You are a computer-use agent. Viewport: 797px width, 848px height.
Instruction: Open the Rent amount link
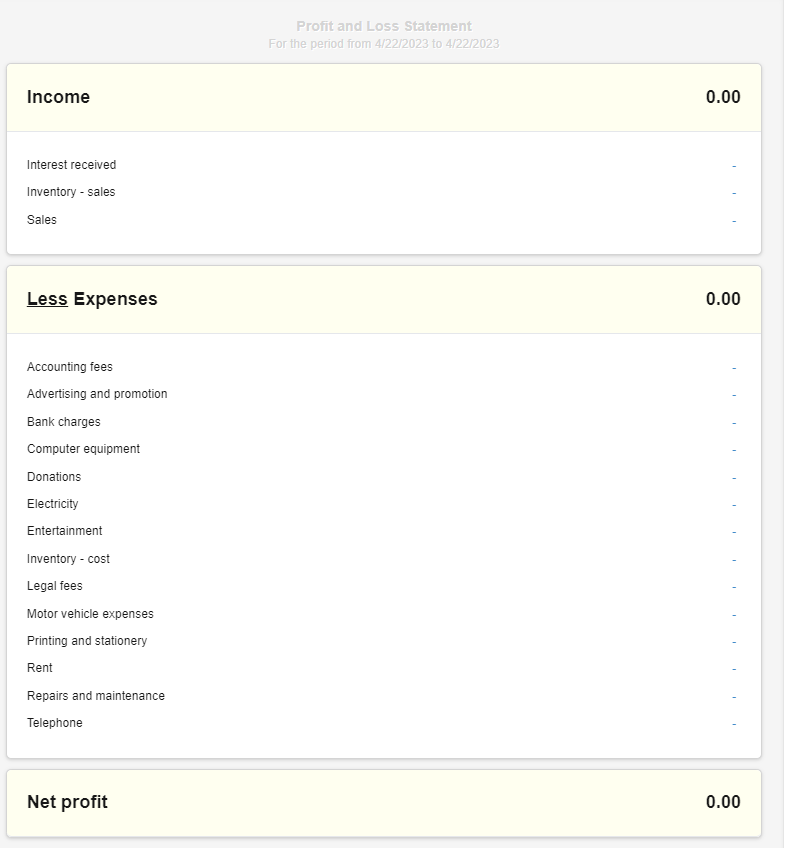tap(734, 670)
